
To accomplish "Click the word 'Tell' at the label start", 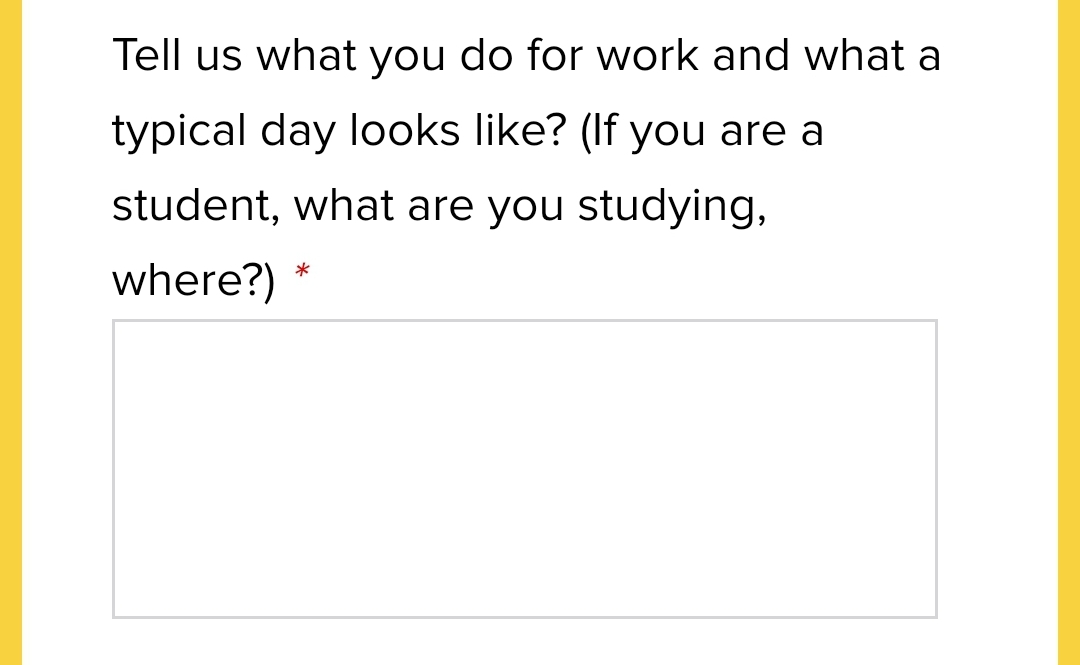I will [147, 55].
